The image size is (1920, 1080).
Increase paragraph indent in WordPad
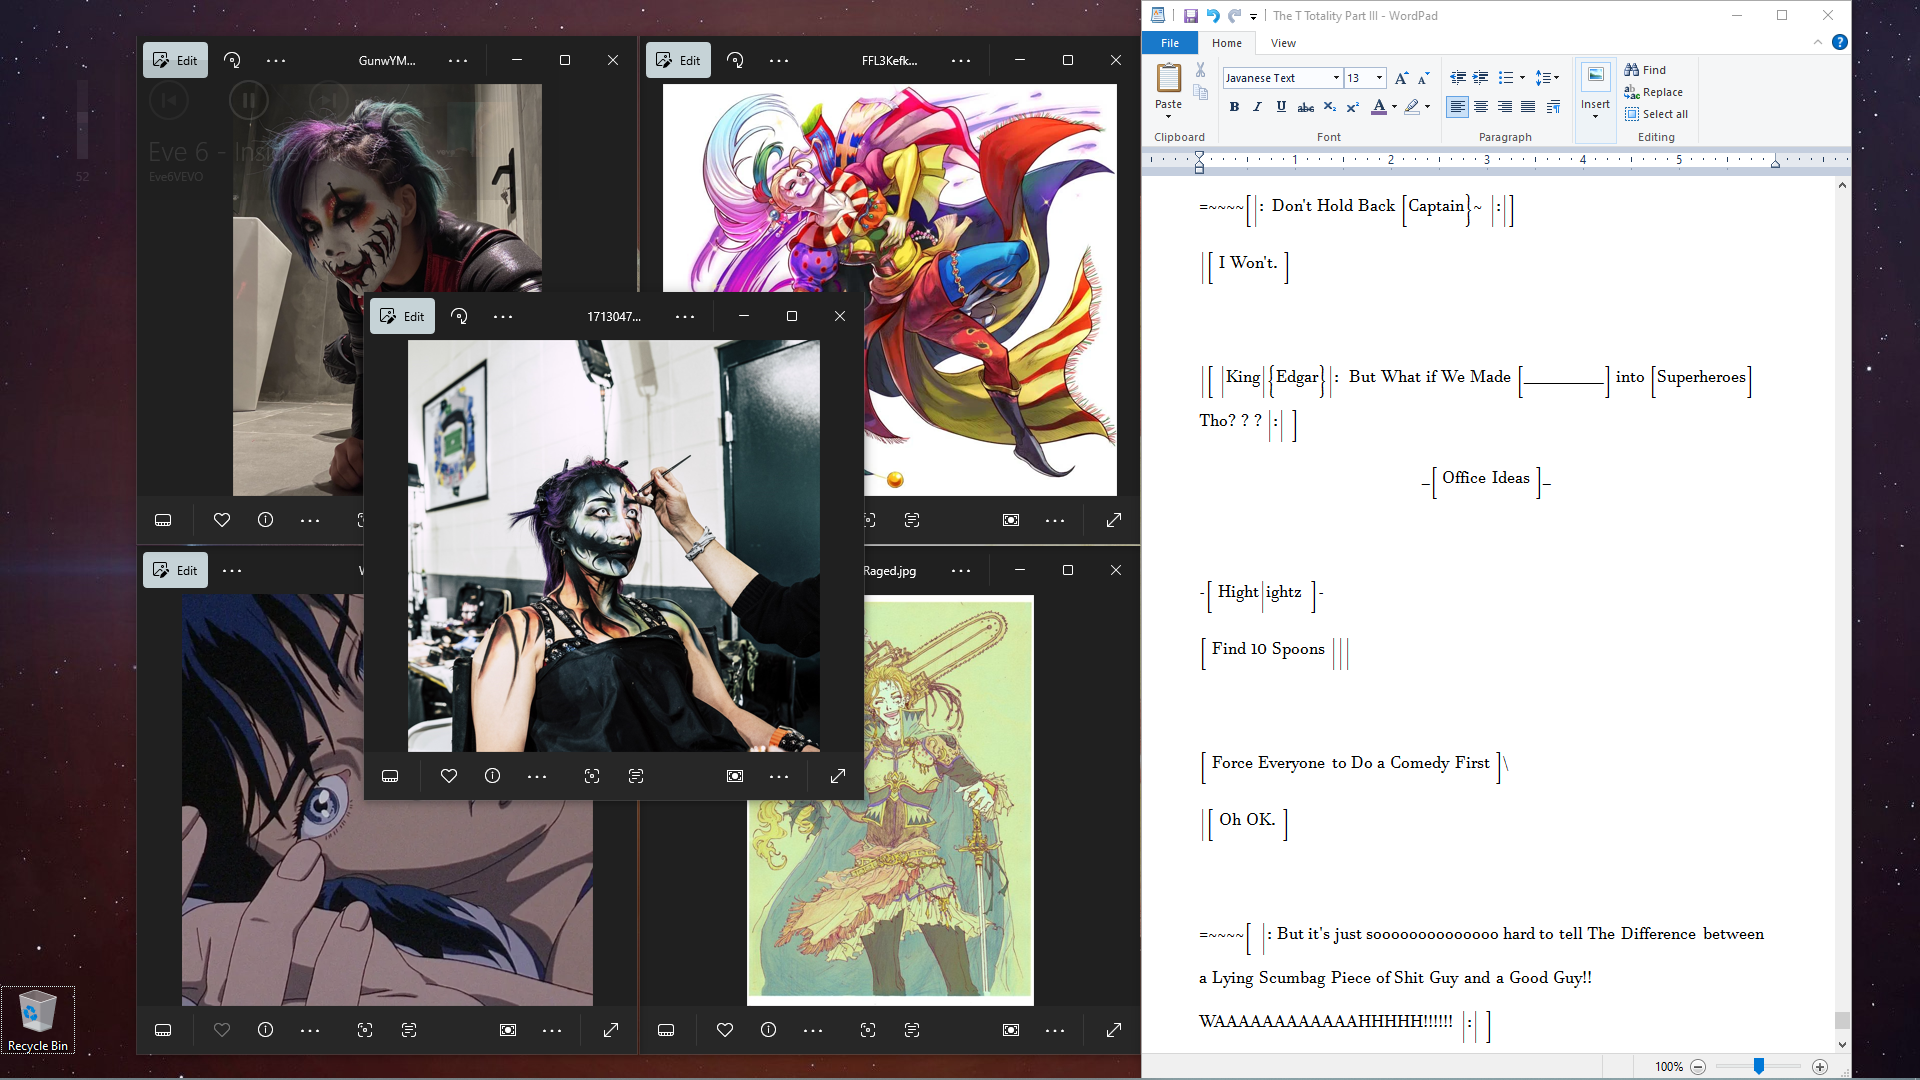click(1481, 78)
